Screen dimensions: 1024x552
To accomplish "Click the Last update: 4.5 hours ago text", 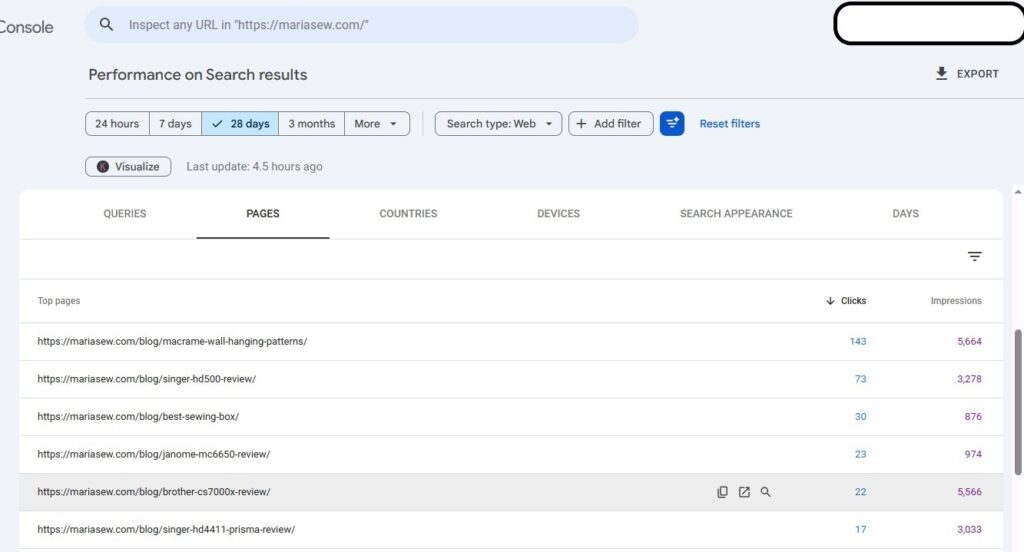I will (254, 167).
